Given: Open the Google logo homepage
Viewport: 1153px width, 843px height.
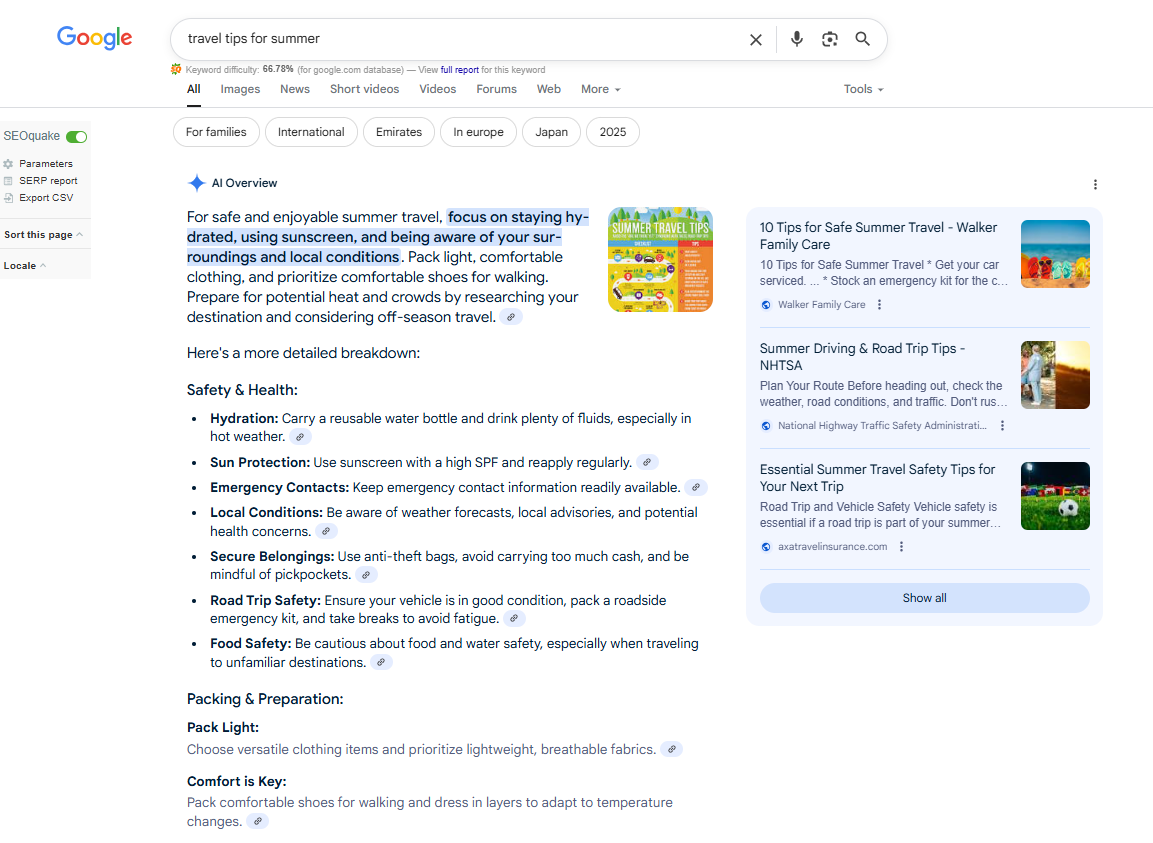Looking at the screenshot, I should pos(94,38).
